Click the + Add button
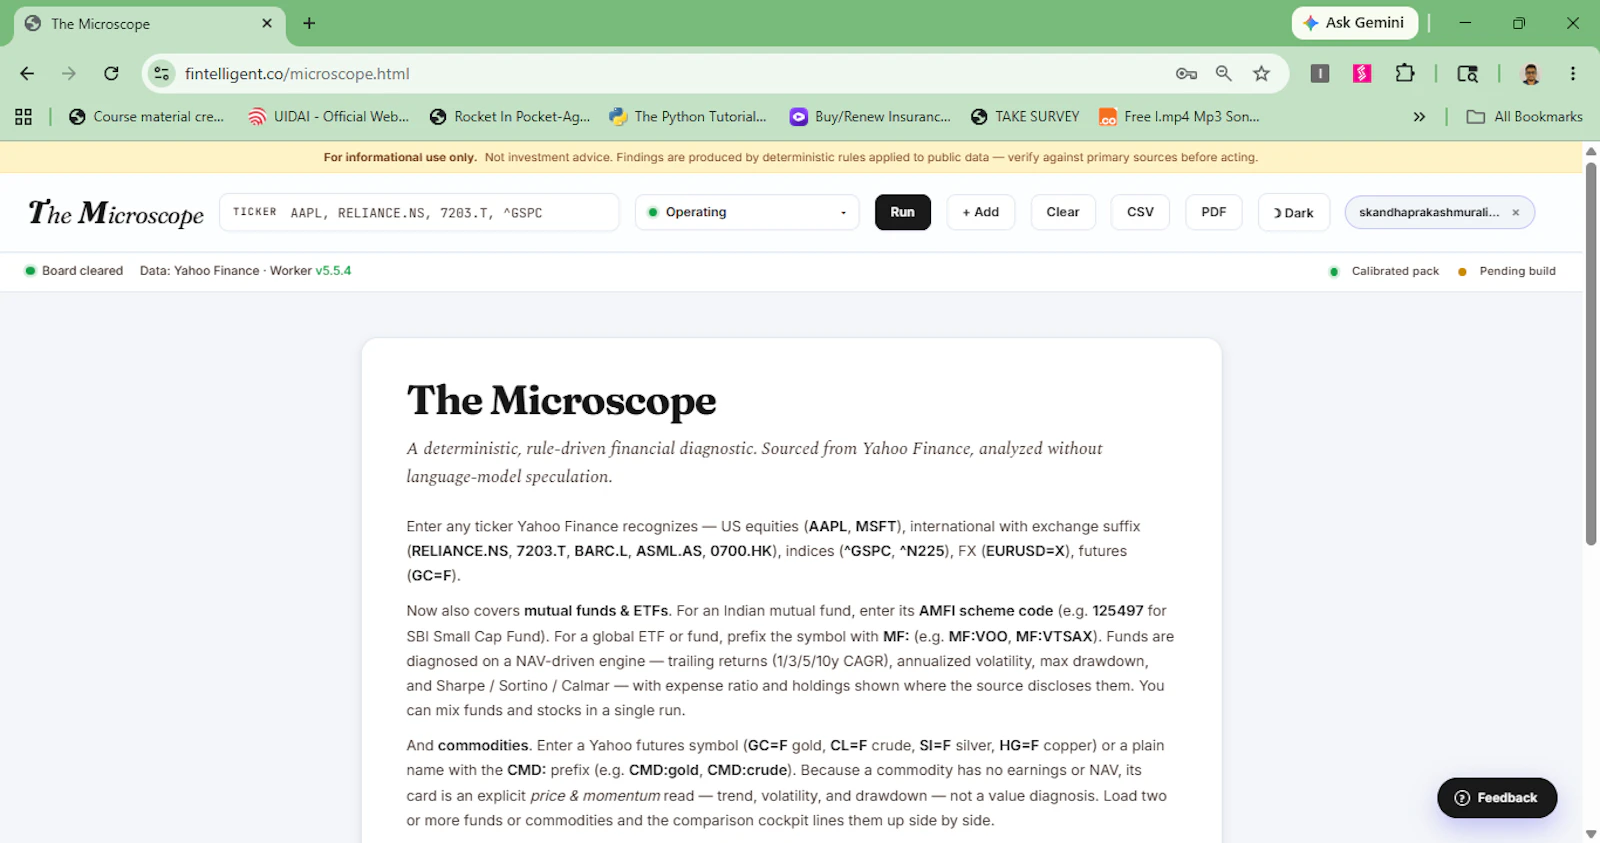 [x=980, y=212]
